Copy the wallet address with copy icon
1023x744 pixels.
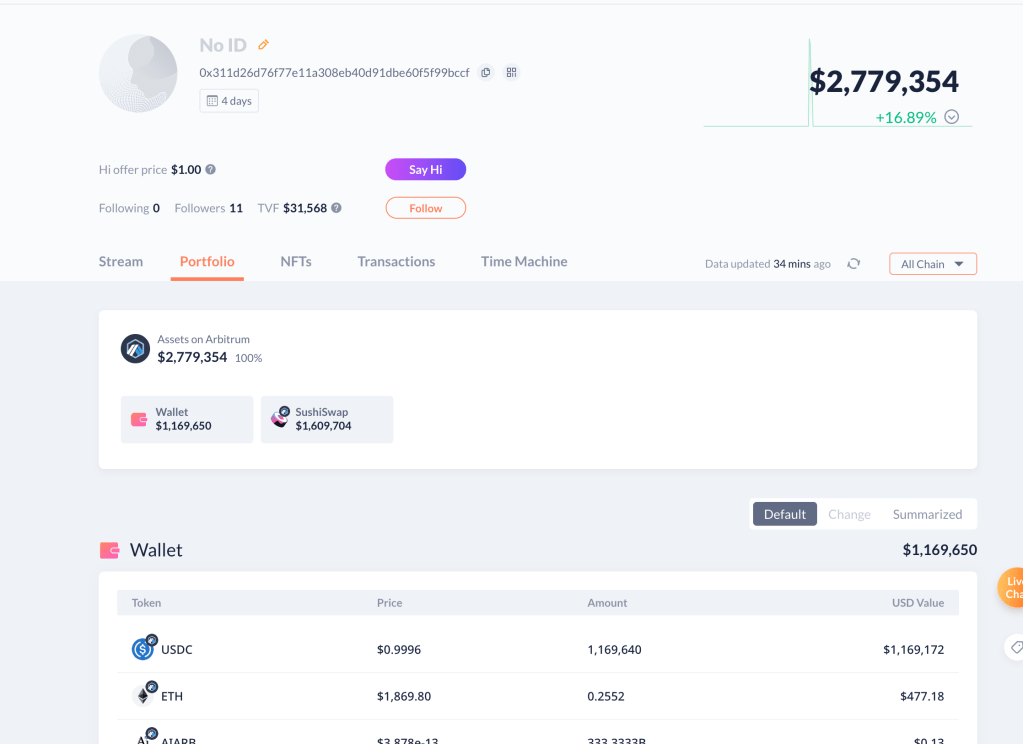coord(486,73)
